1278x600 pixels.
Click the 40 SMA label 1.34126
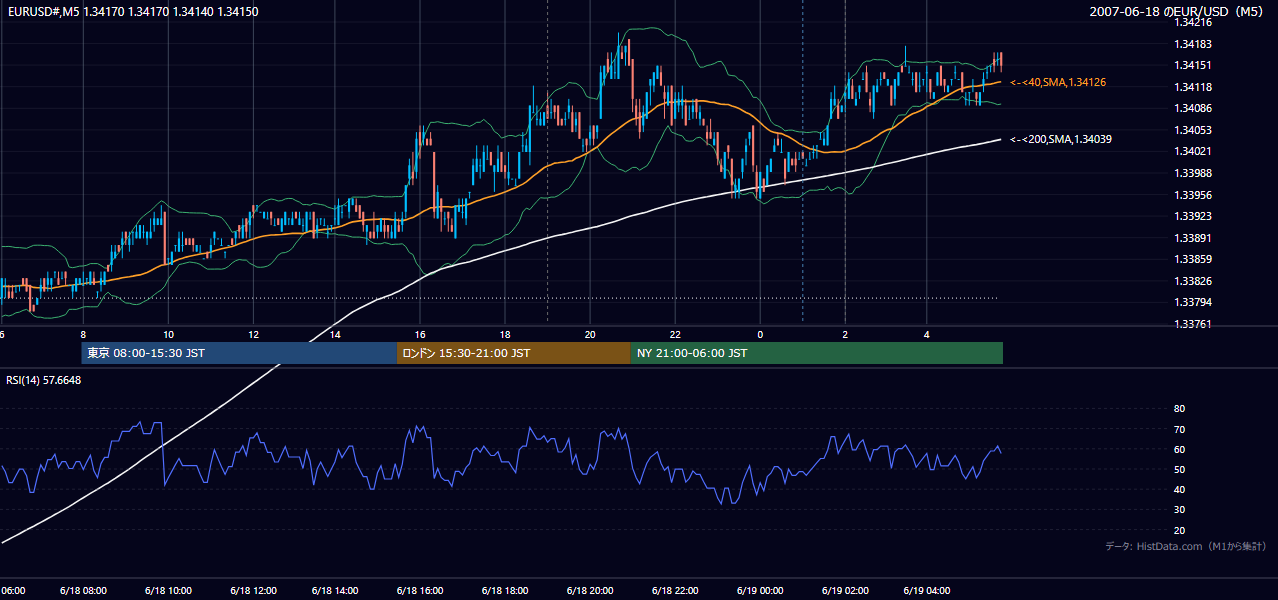(x=1058, y=82)
